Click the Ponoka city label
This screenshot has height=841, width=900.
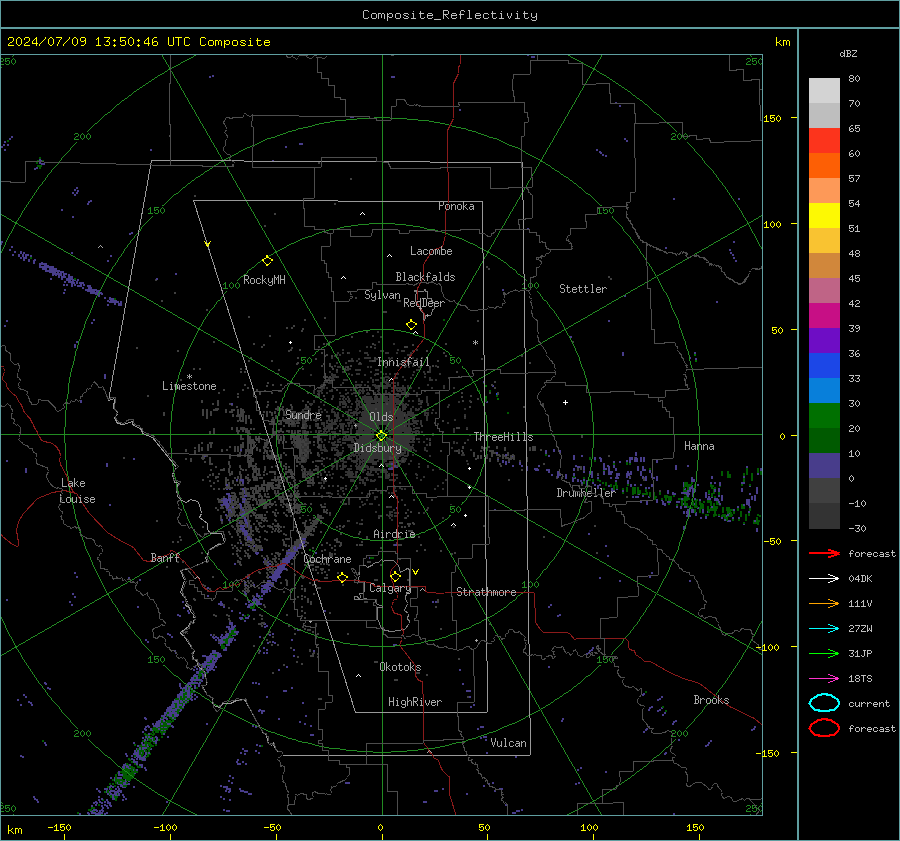(456, 206)
